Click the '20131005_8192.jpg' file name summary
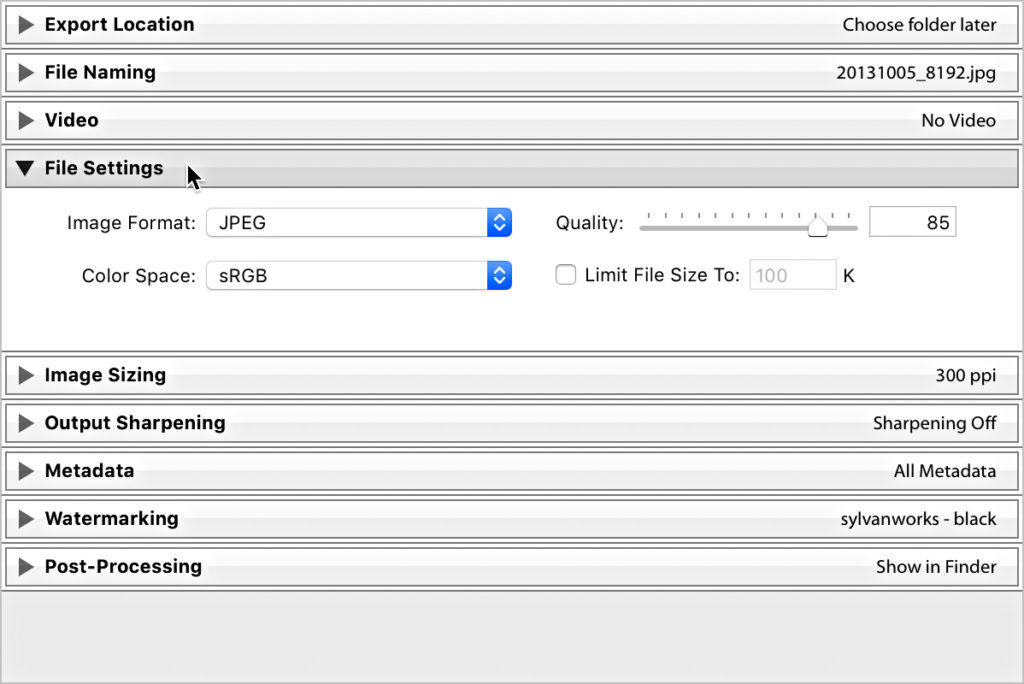Screen dimensions: 1024x684 (916, 73)
